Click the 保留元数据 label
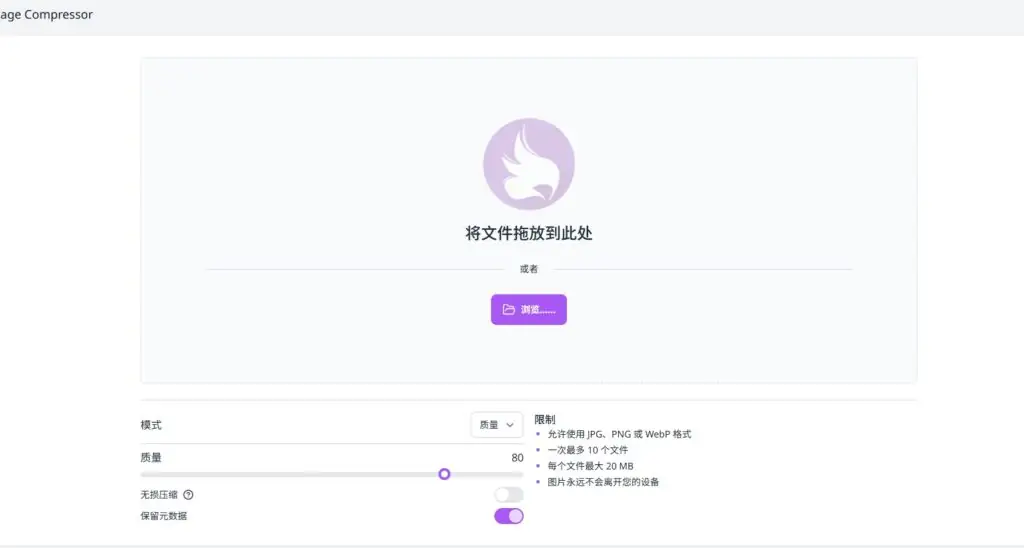The height and width of the screenshot is (548, 1024). tap(163, 516)
